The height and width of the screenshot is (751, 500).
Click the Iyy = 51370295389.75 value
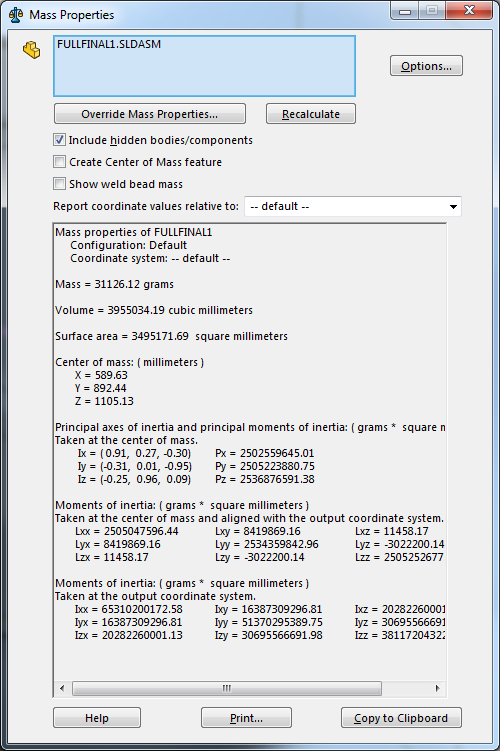click(269, 622)
